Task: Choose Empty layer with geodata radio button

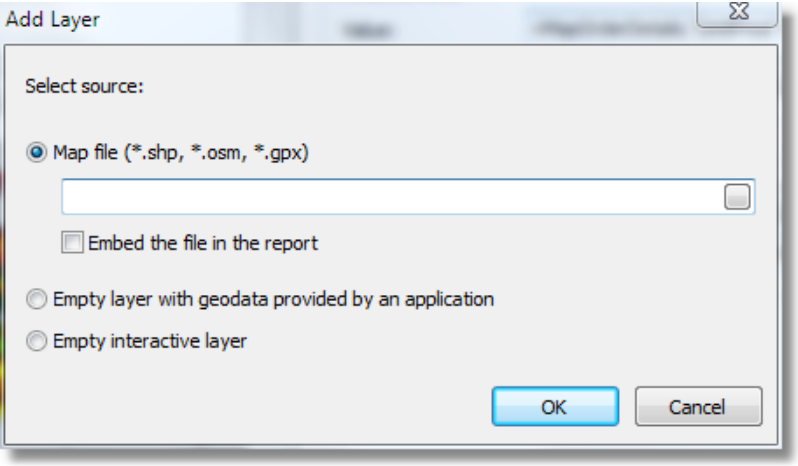Action: [37, 299]
